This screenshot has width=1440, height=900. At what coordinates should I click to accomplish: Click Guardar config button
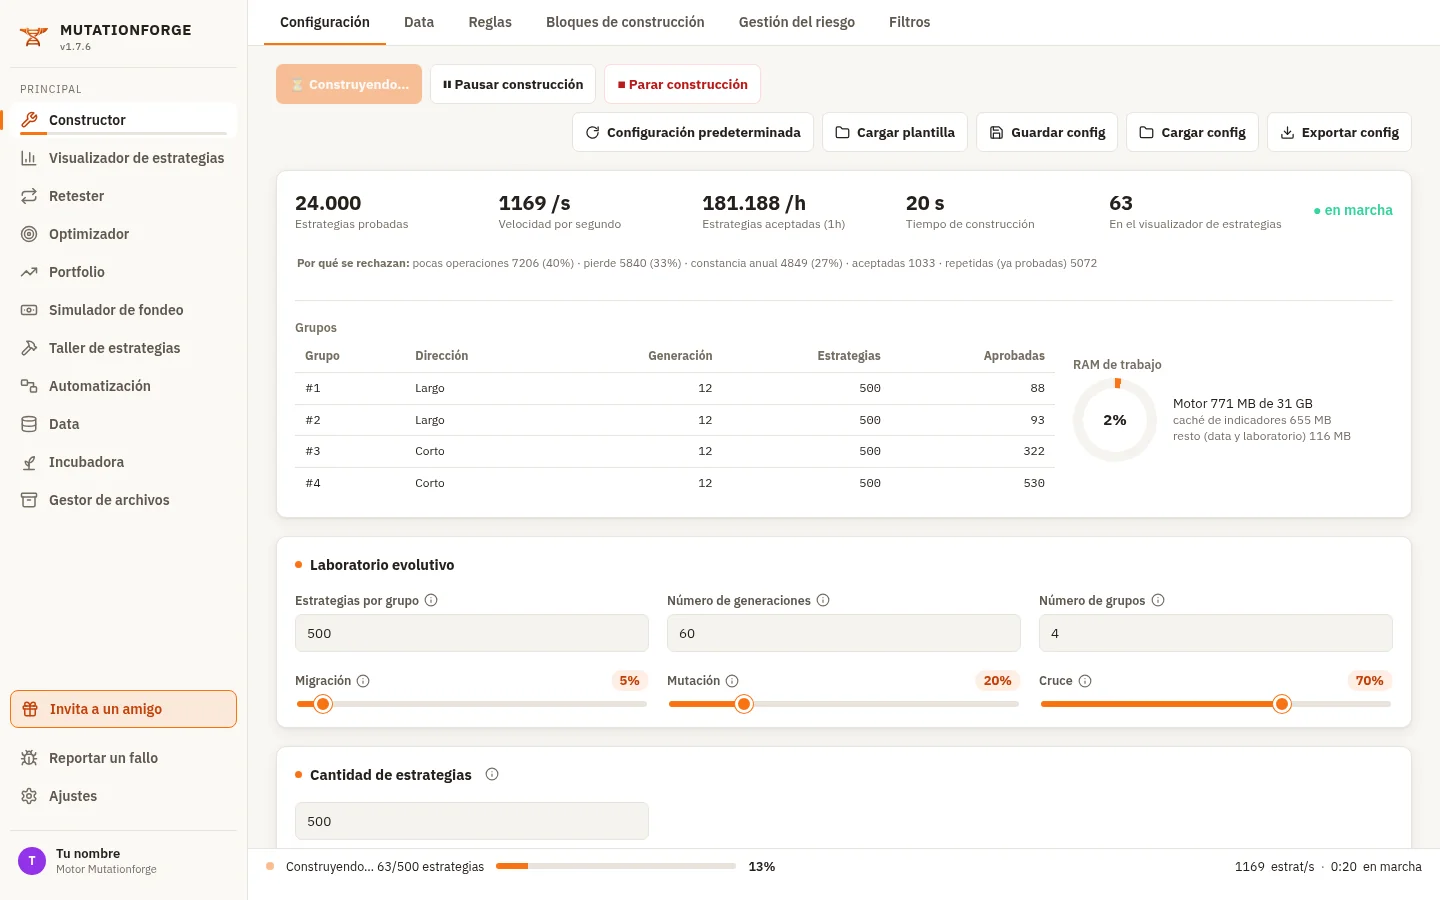click(x=1047, y=132)
